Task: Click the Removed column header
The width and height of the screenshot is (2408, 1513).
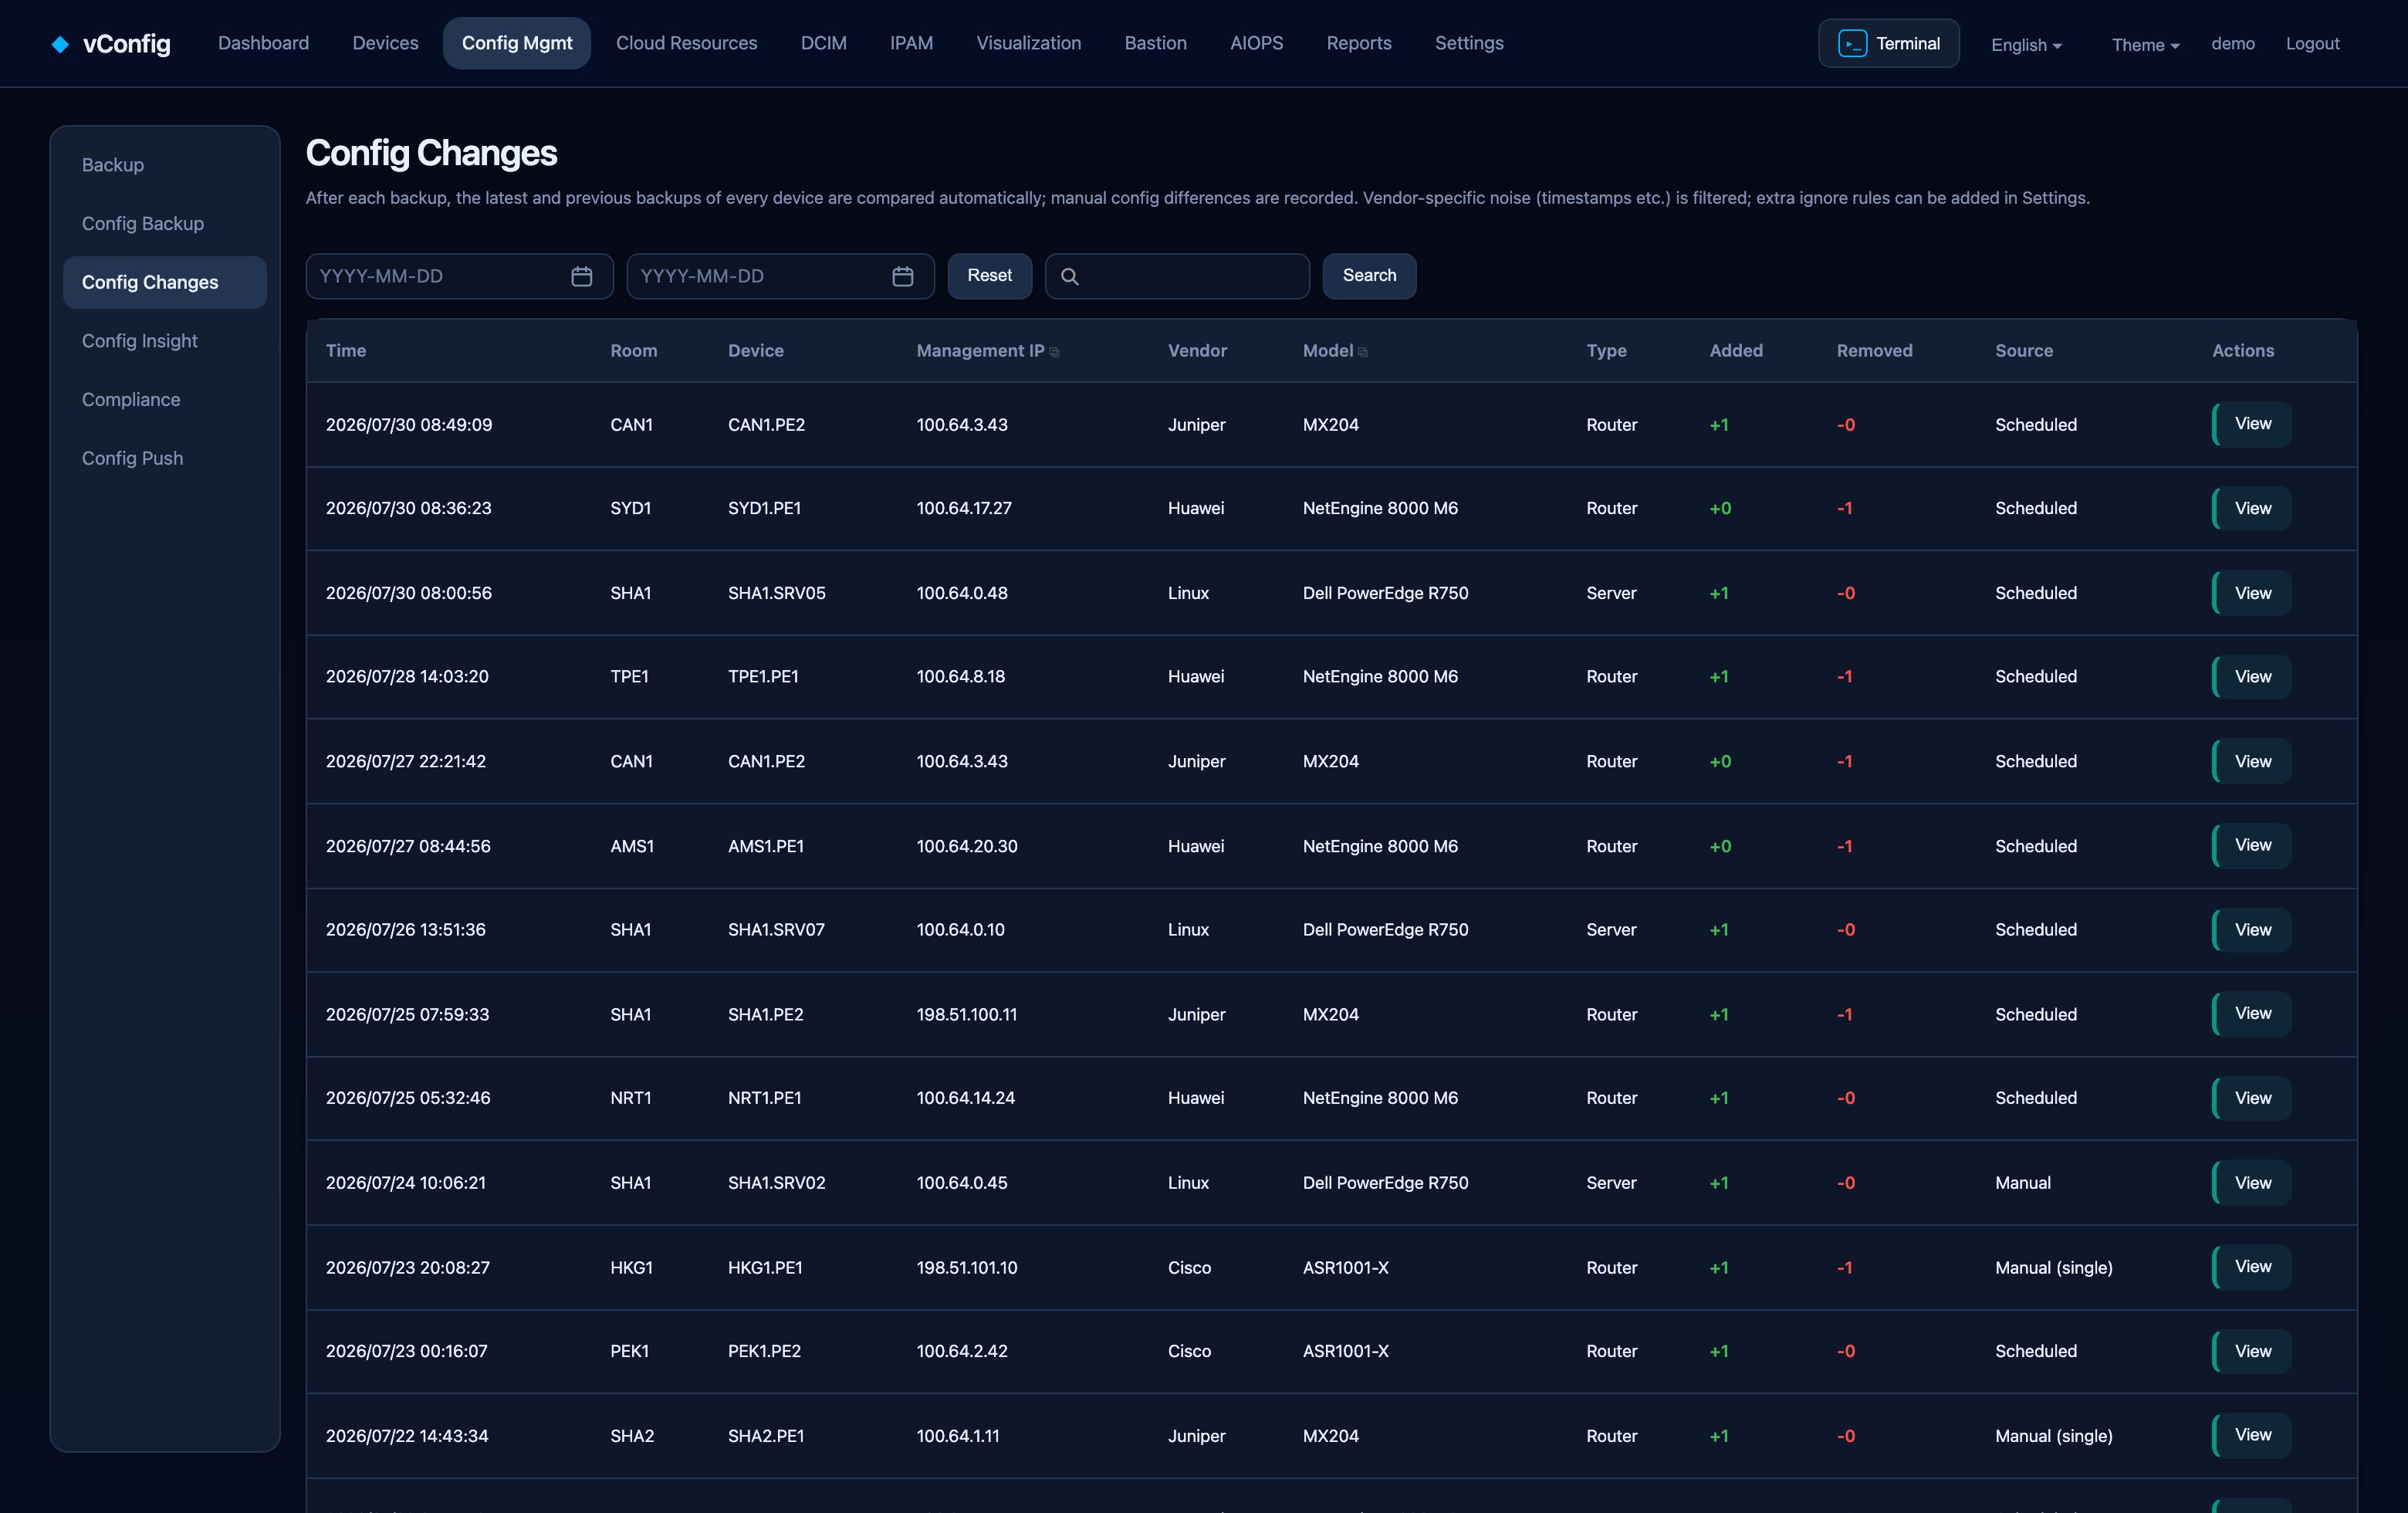Action: 1874,351
